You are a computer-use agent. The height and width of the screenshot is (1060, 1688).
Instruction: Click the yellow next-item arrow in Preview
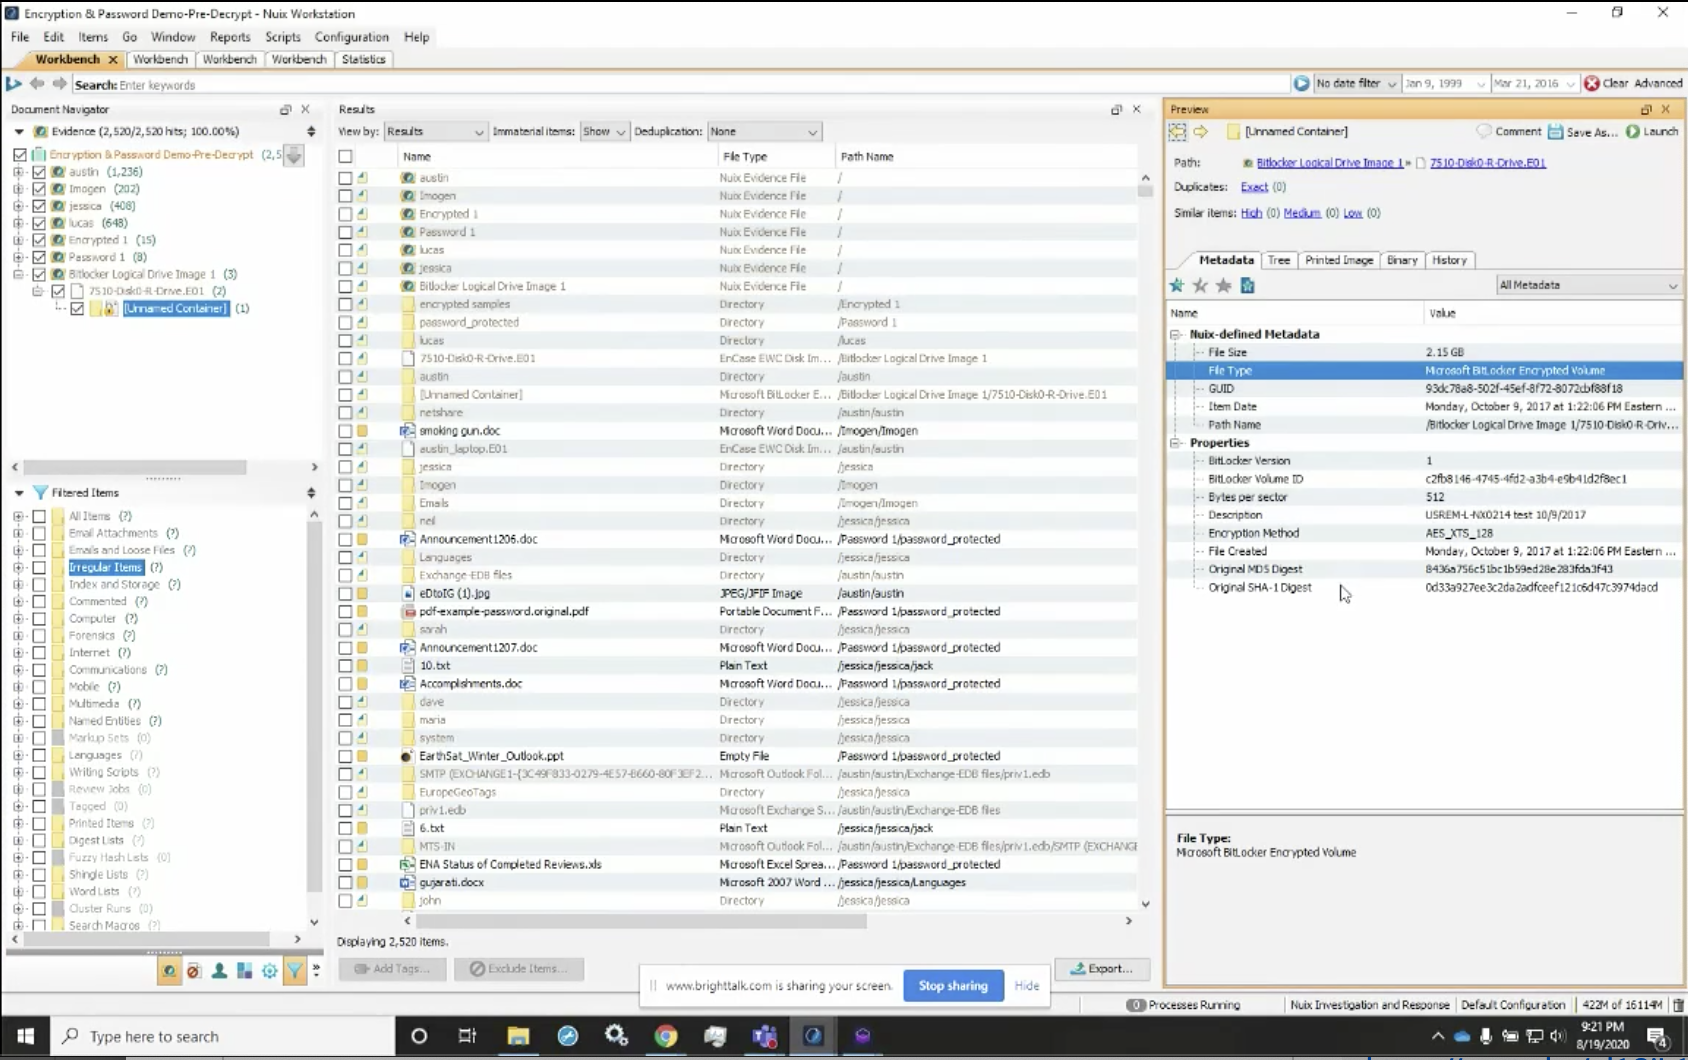pyautogui.click(x=1201, y=131)
